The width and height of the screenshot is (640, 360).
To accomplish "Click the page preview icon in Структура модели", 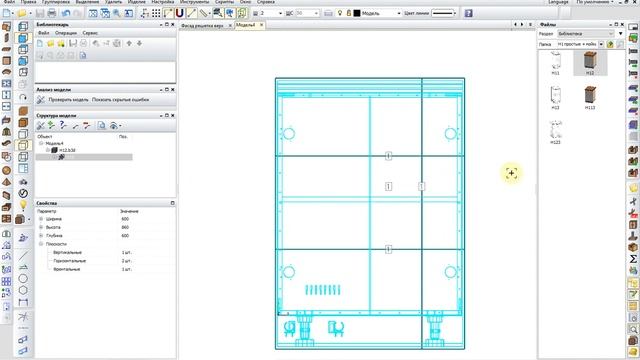I will pyautogui.click(x=101, y=125).
